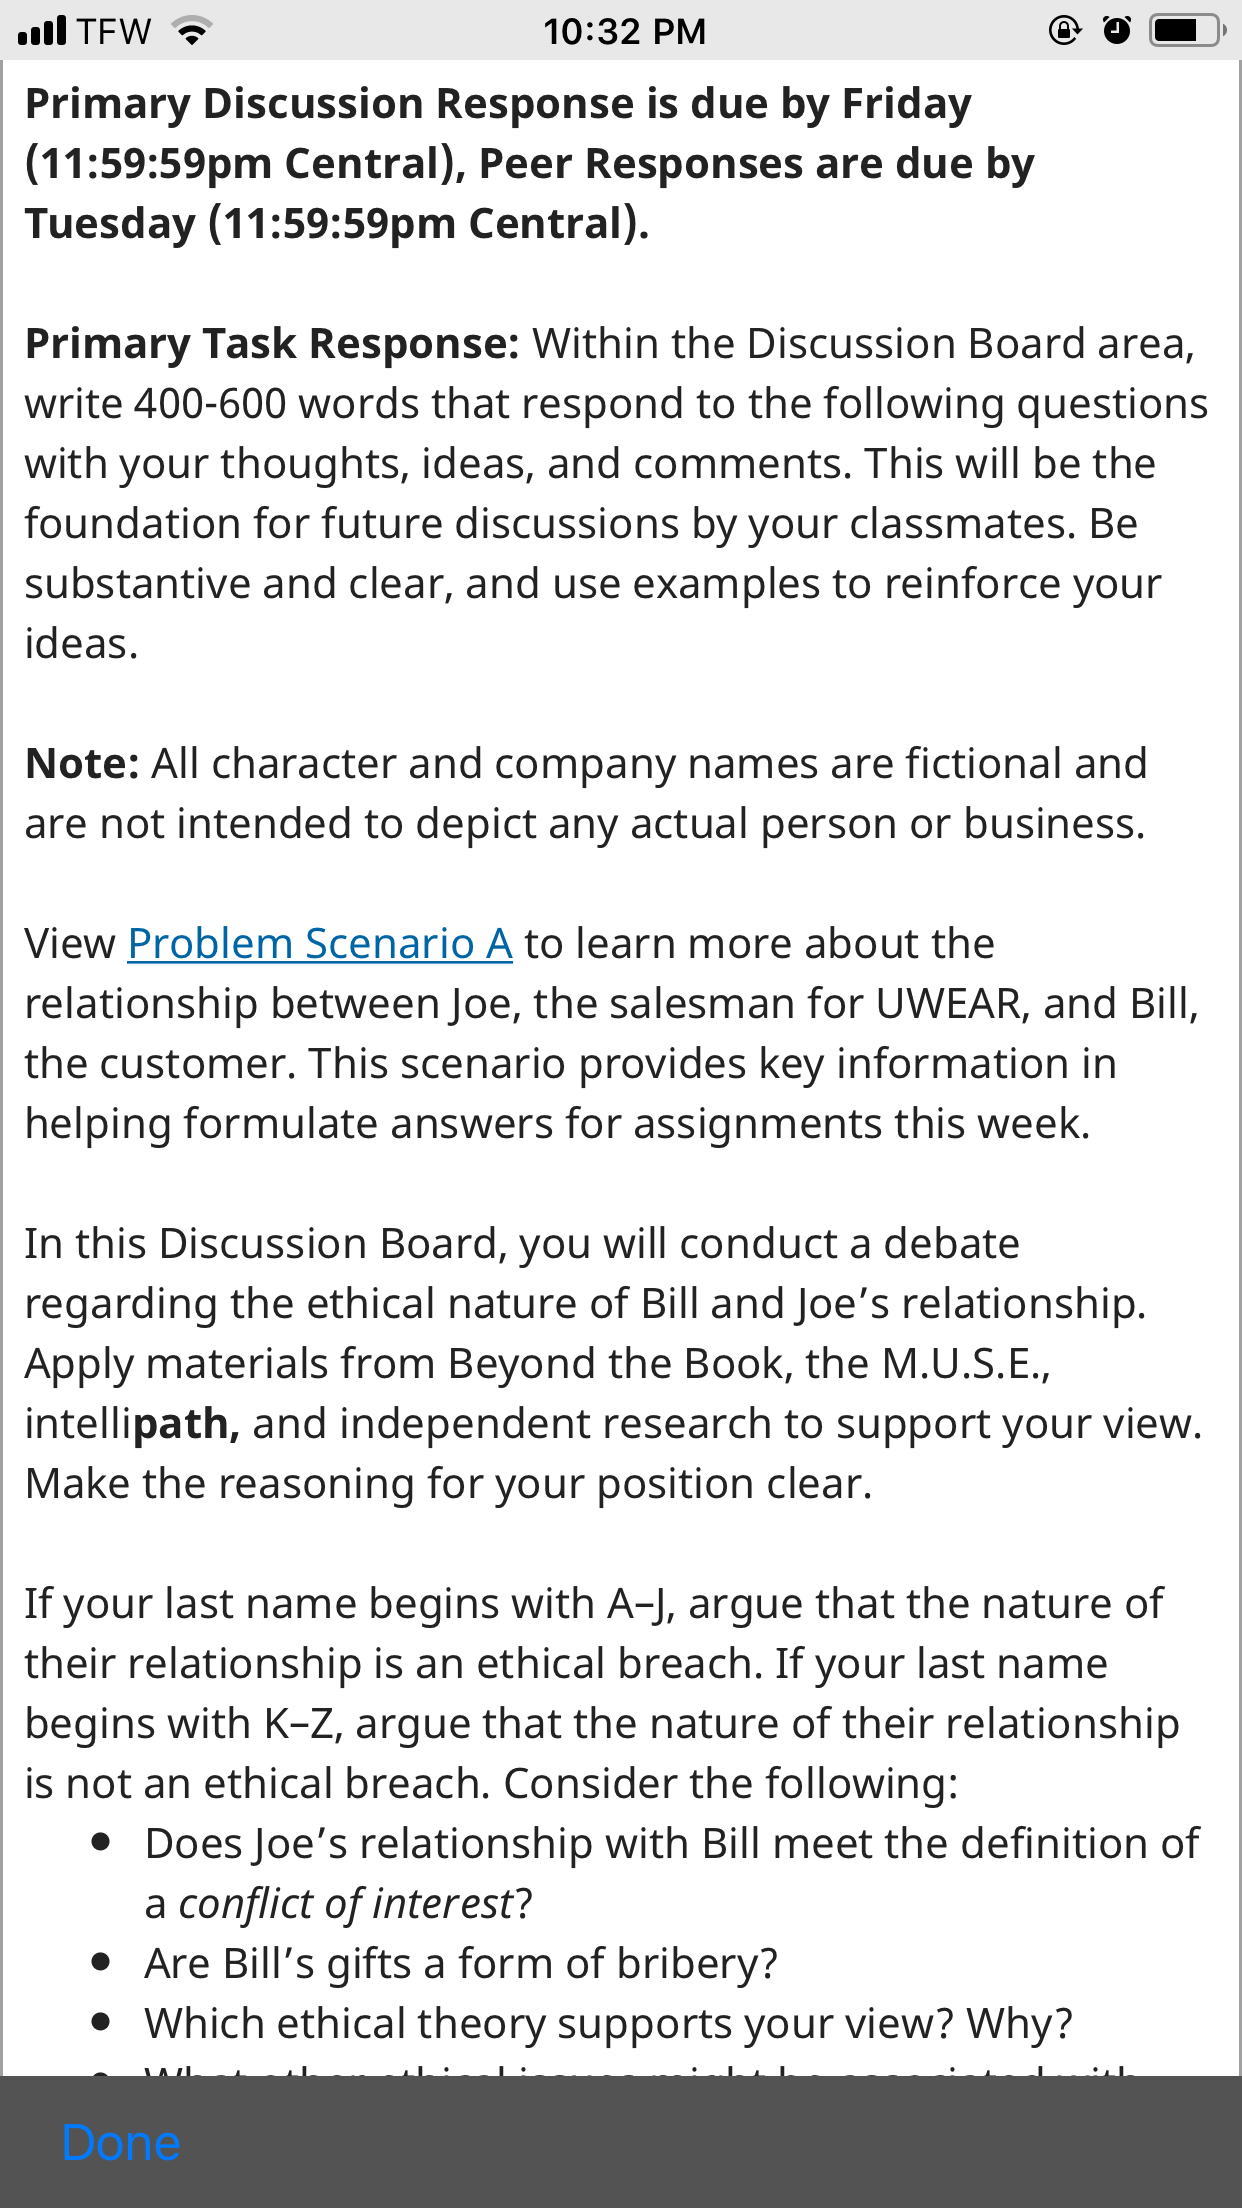Open the Problem Scenario A link
This screenshot has width=1242, height=2208.
[x=320, y=944]
